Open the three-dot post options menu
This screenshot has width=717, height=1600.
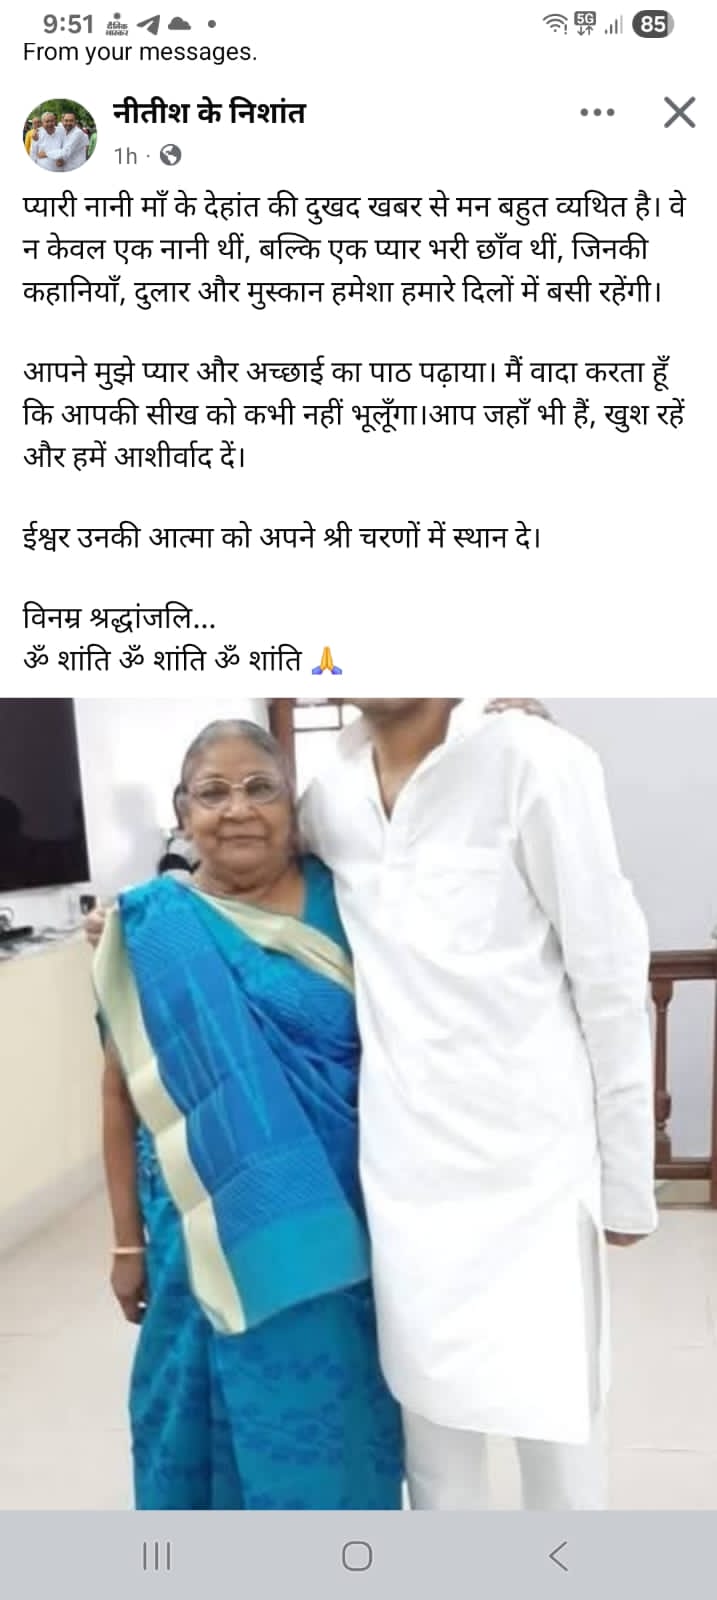tap(597, 112)
